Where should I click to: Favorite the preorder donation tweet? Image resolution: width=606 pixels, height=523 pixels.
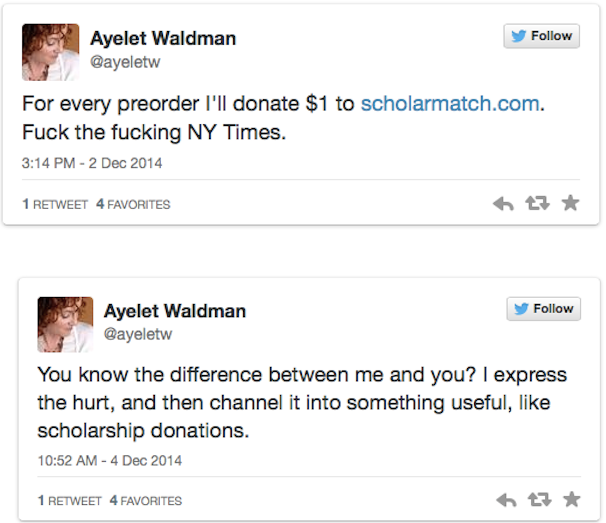coord(571,204)
